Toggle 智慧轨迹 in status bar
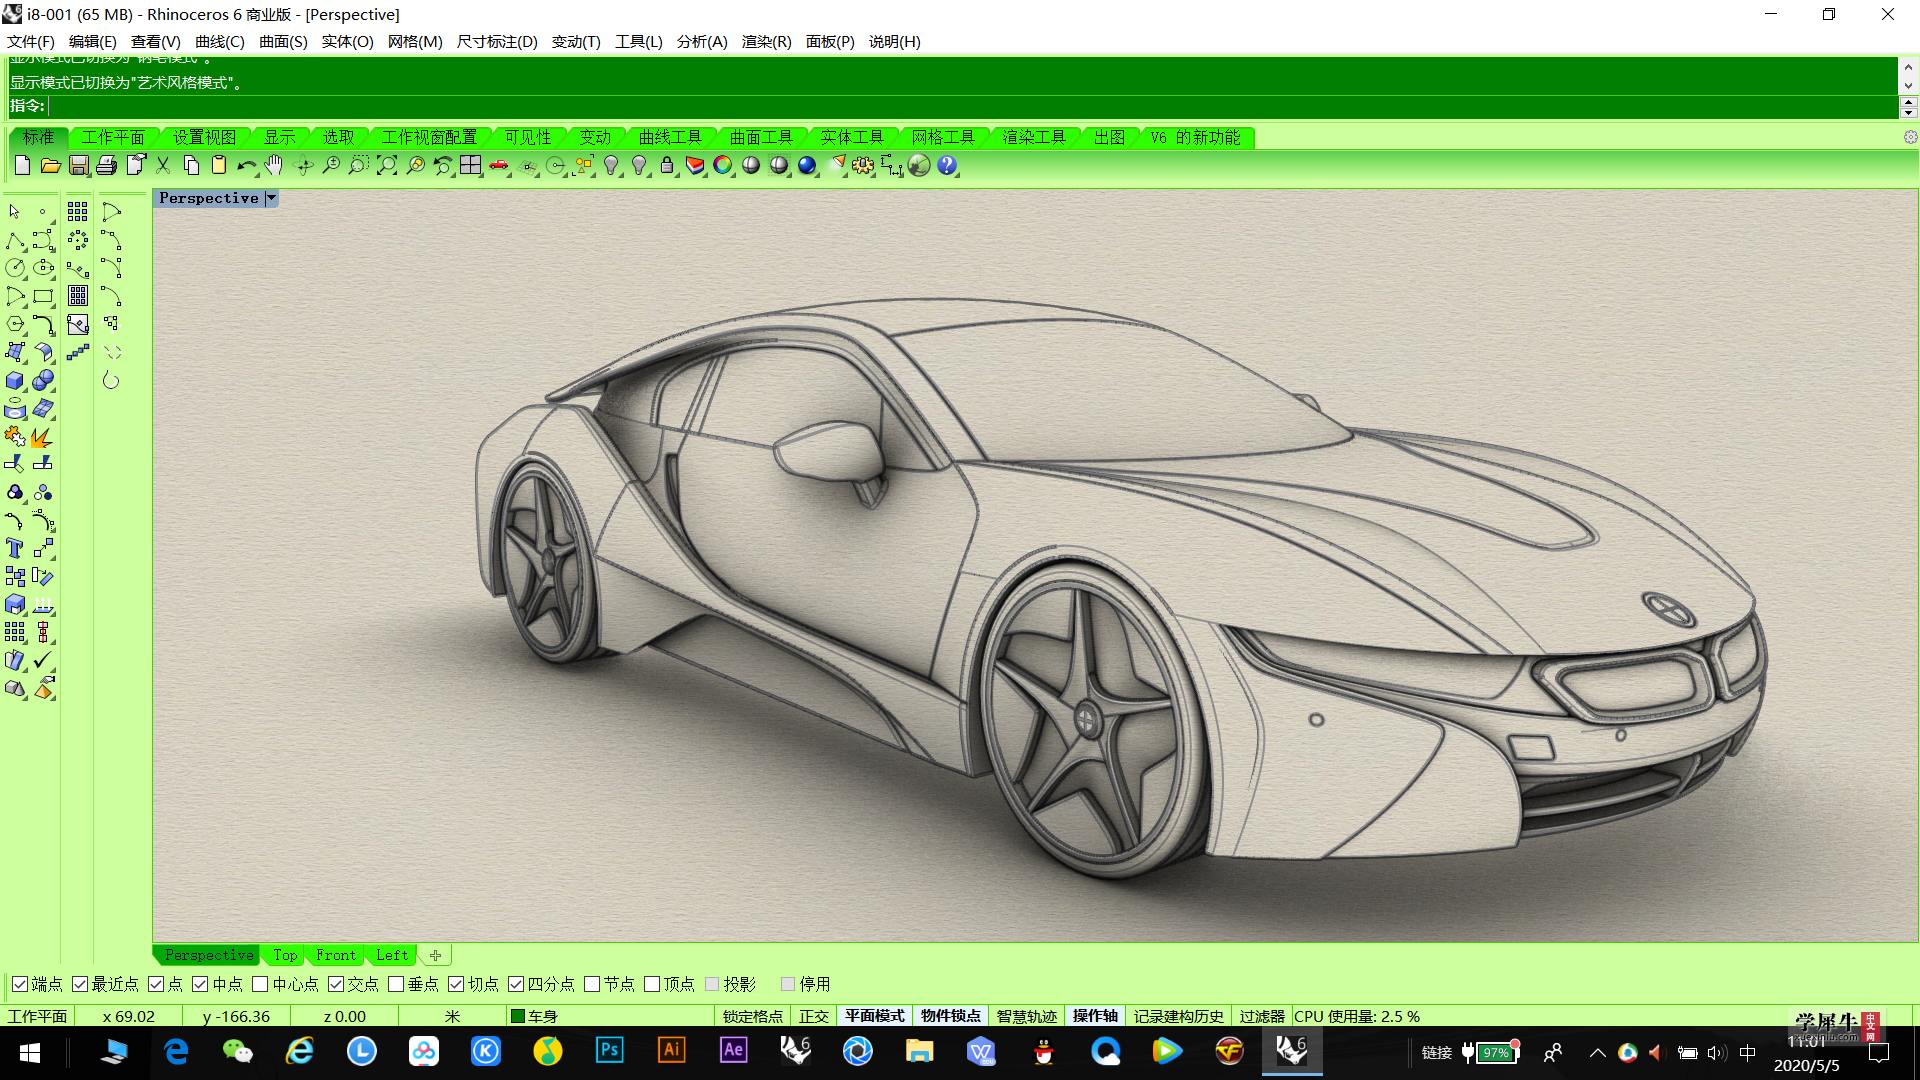 (1027, 1016)
